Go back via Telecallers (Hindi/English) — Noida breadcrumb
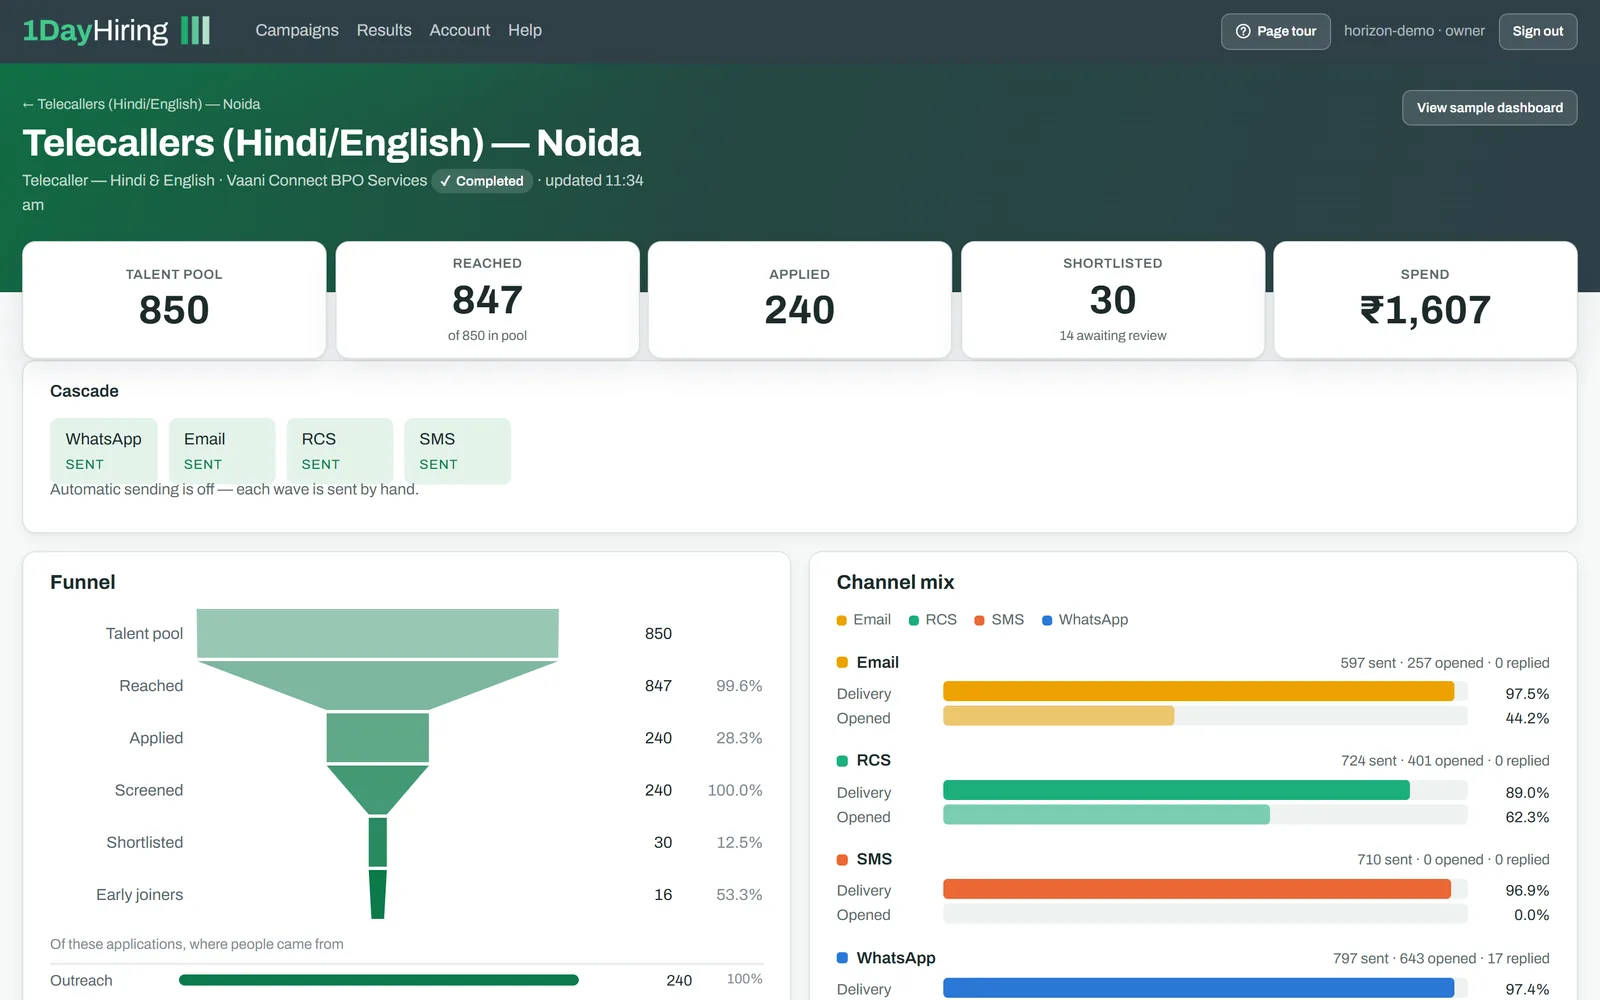 (141, 104)
